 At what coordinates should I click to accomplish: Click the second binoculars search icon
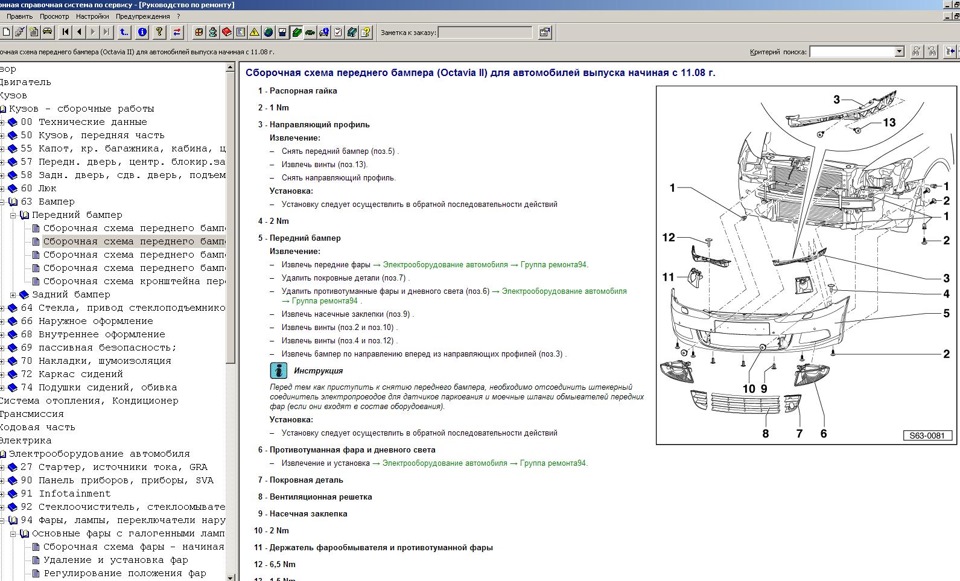[932, 52]
